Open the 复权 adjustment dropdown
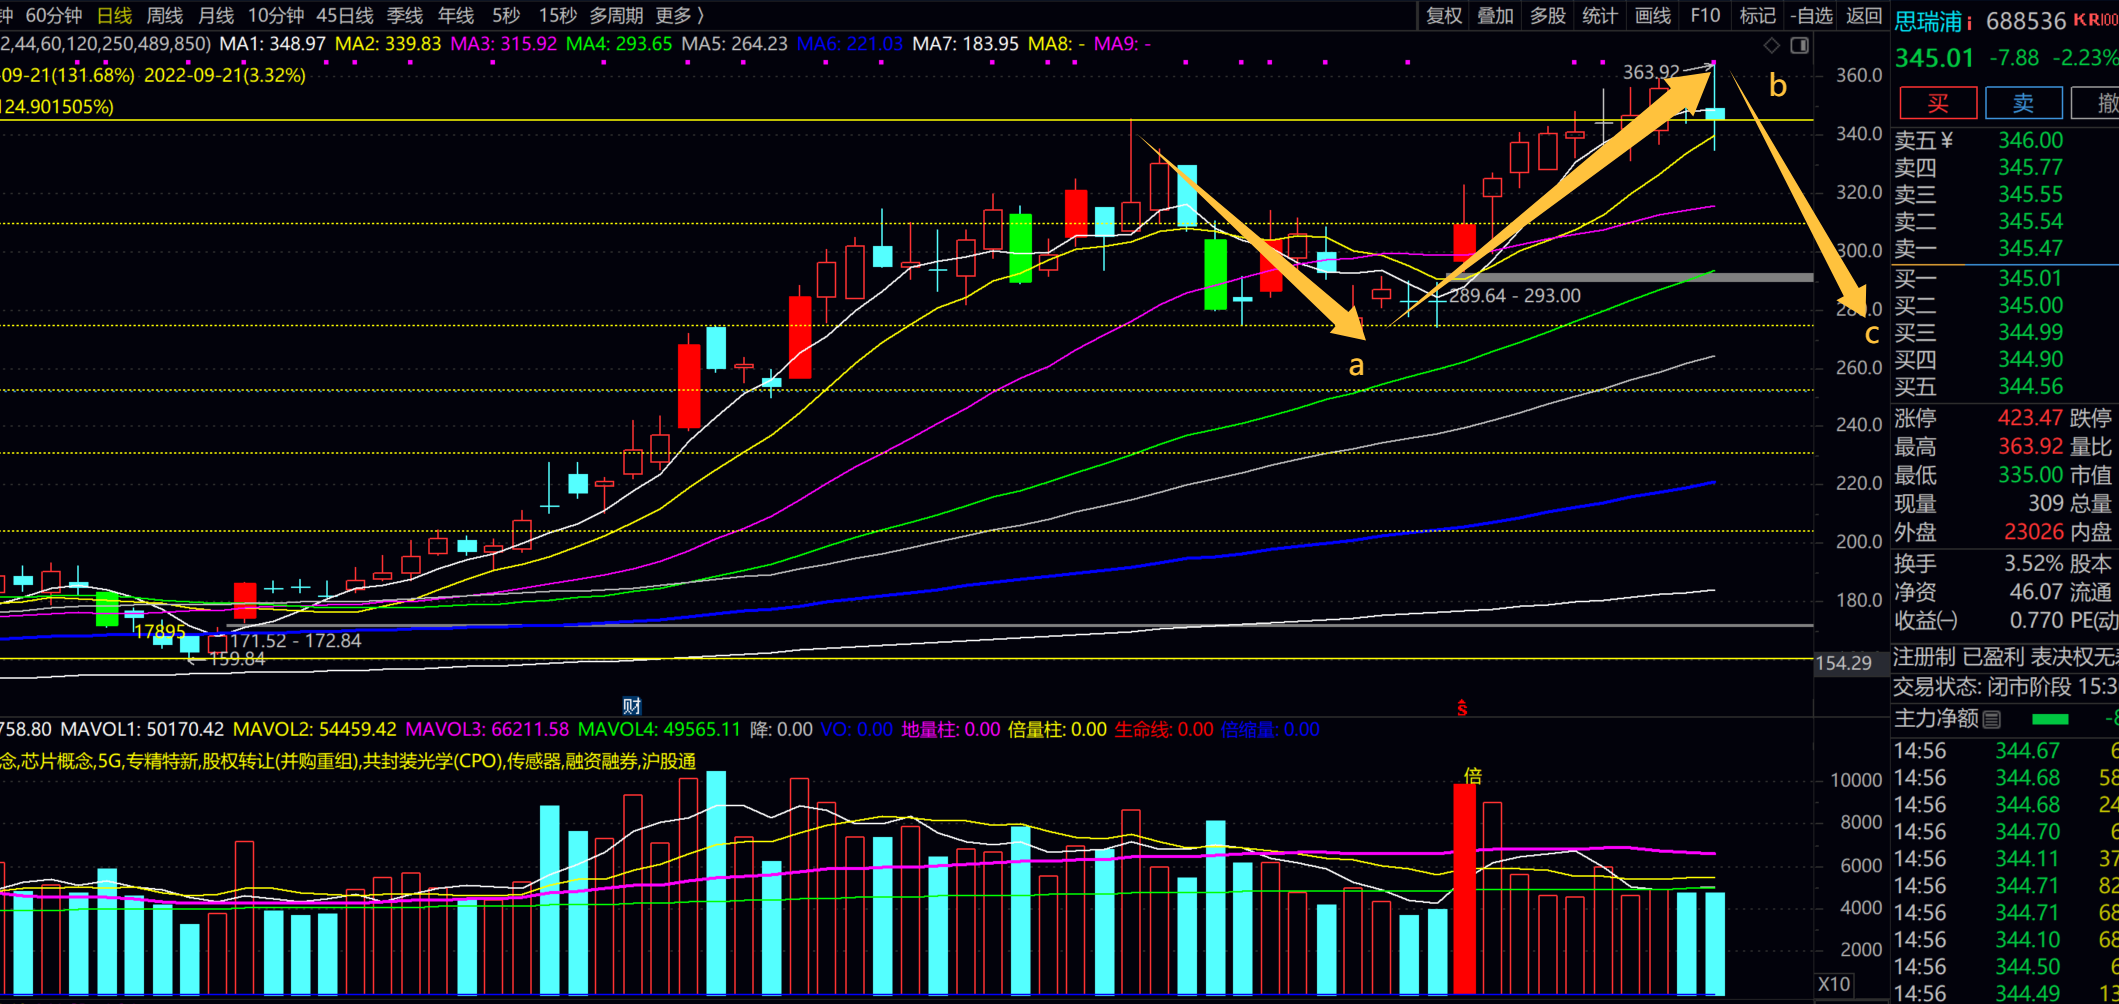 click(x=1444, y=15)
